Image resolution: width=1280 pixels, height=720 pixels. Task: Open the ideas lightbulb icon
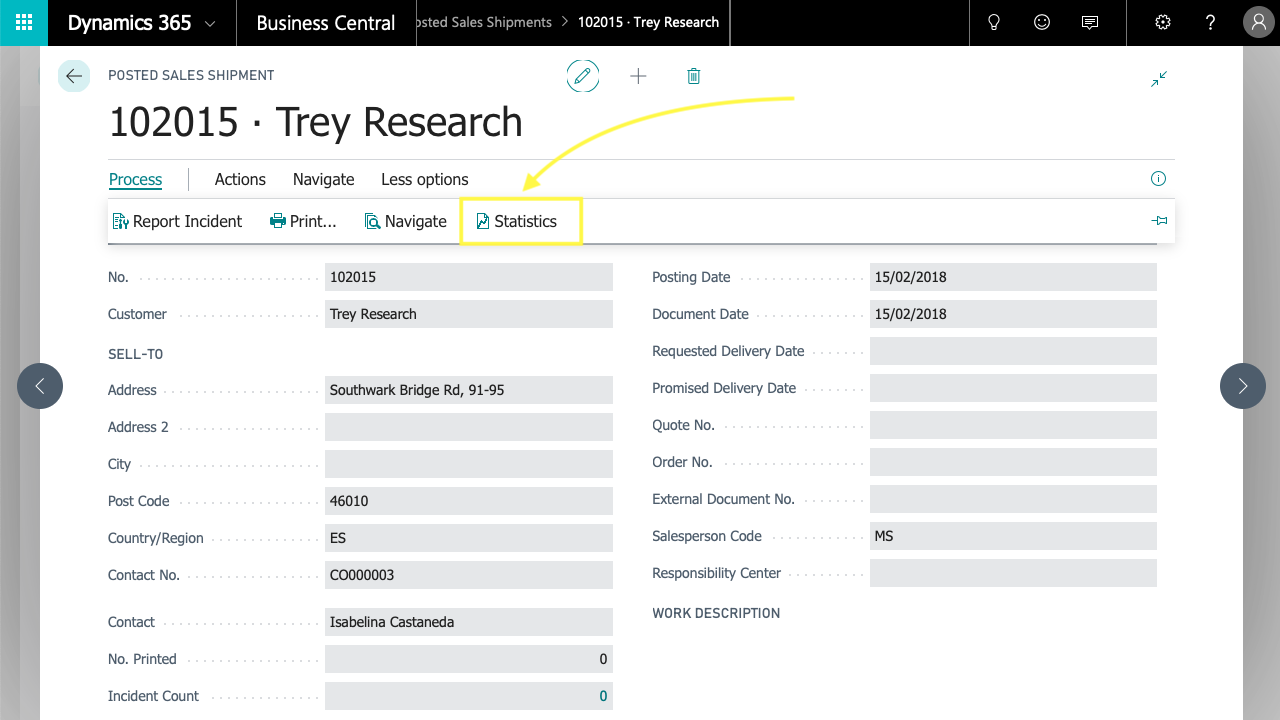pyautogui.click(x=993, y=22)
